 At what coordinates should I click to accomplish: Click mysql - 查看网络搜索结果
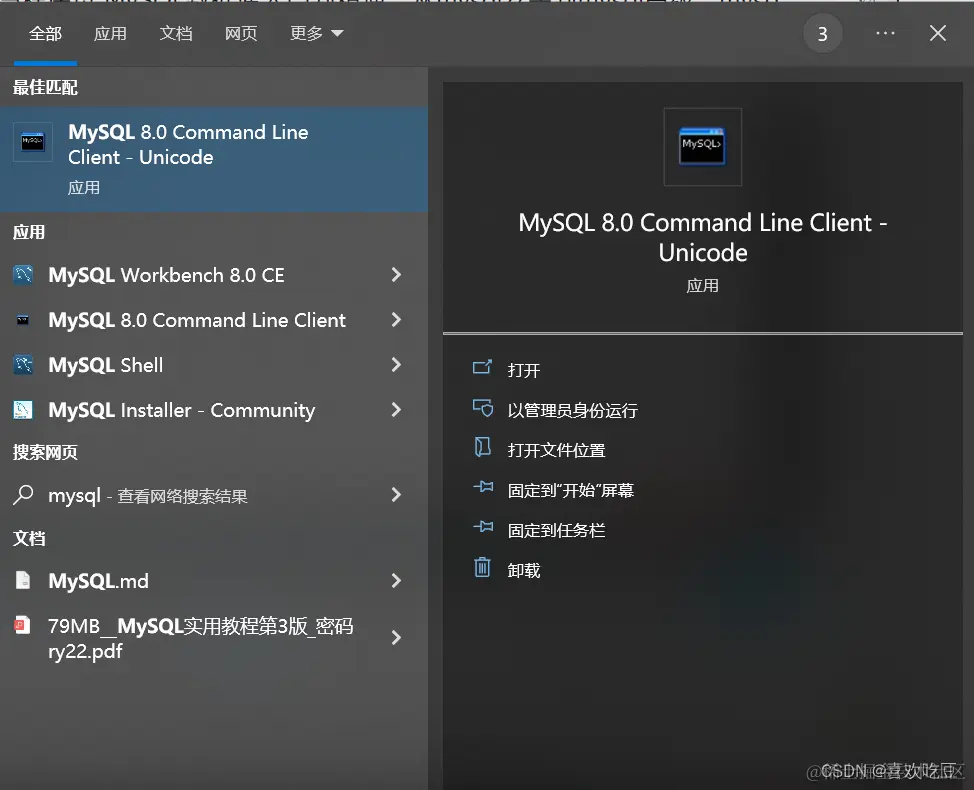coord(214,495)
